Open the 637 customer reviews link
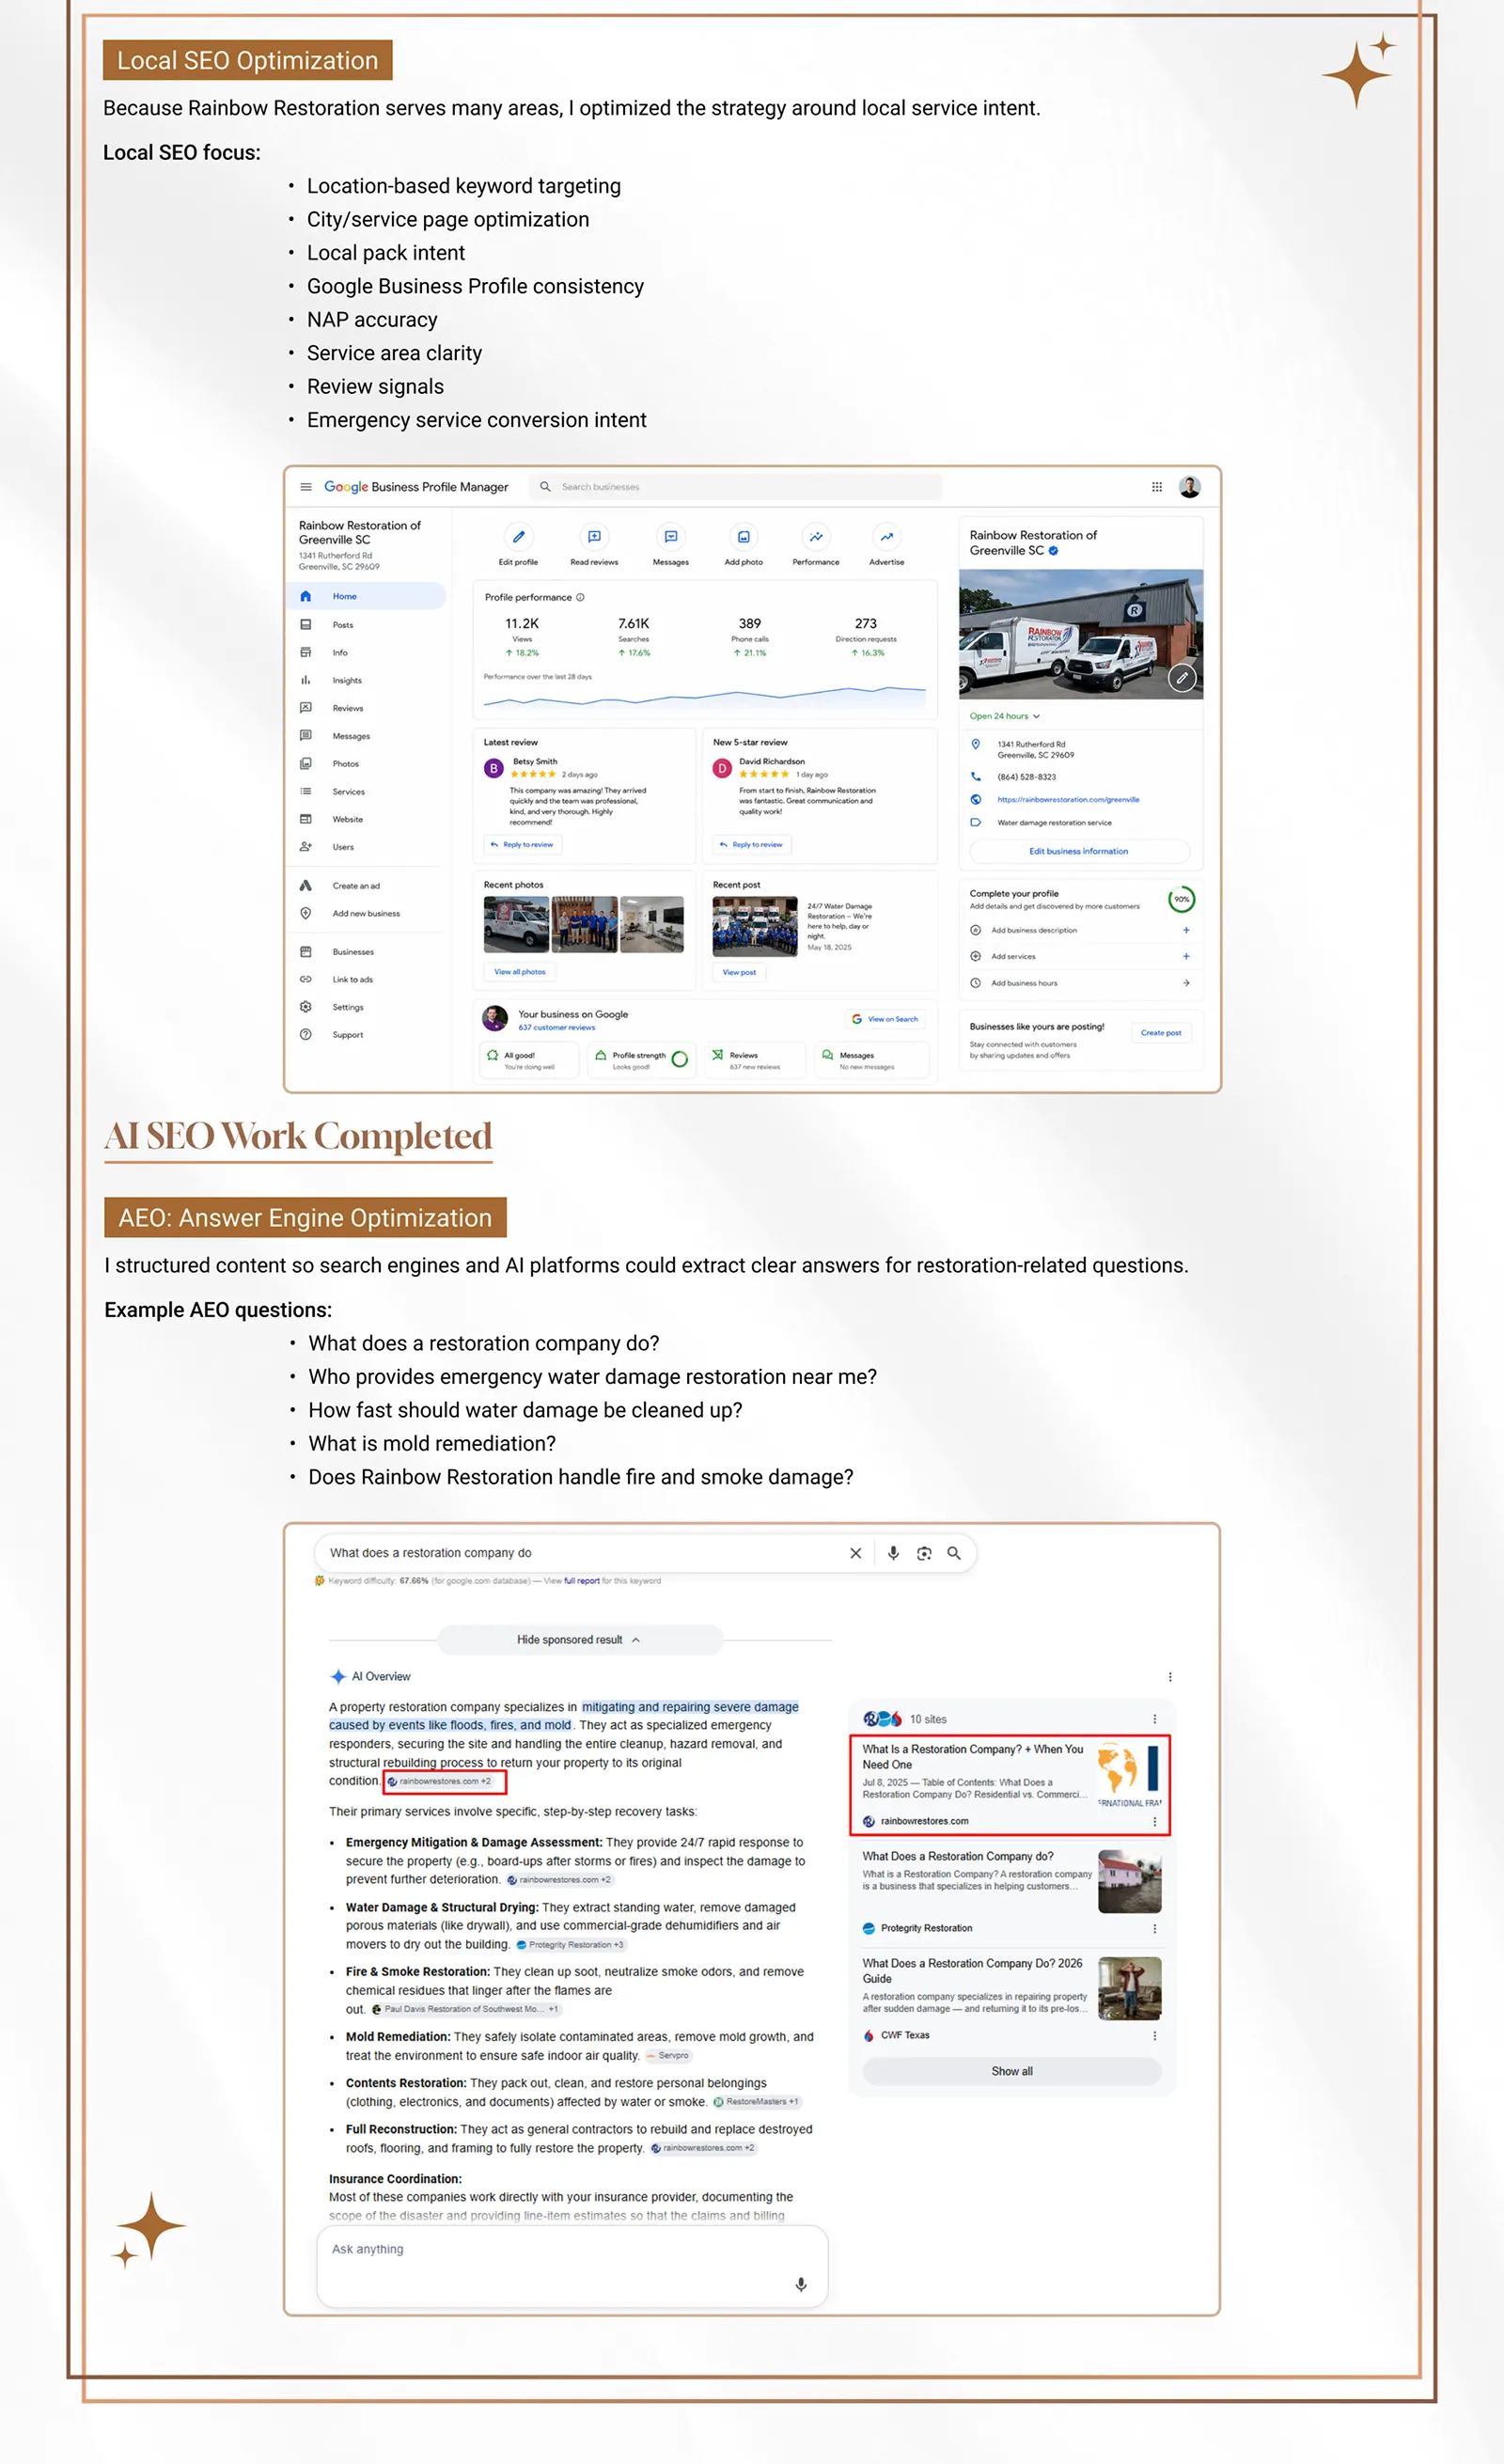Viewport: 1504px width, 2464px height. [x=556, y=1027]
